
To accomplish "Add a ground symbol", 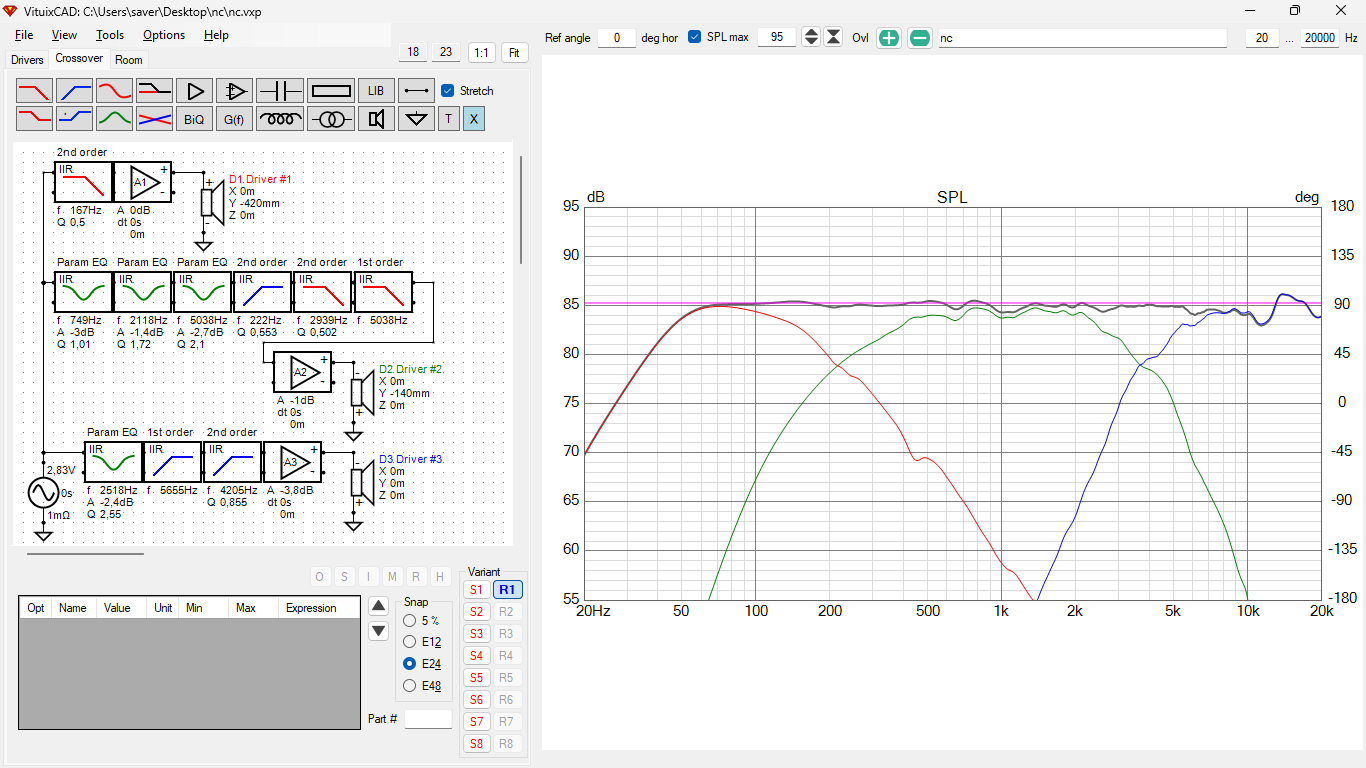I will [x=416, y=119].
